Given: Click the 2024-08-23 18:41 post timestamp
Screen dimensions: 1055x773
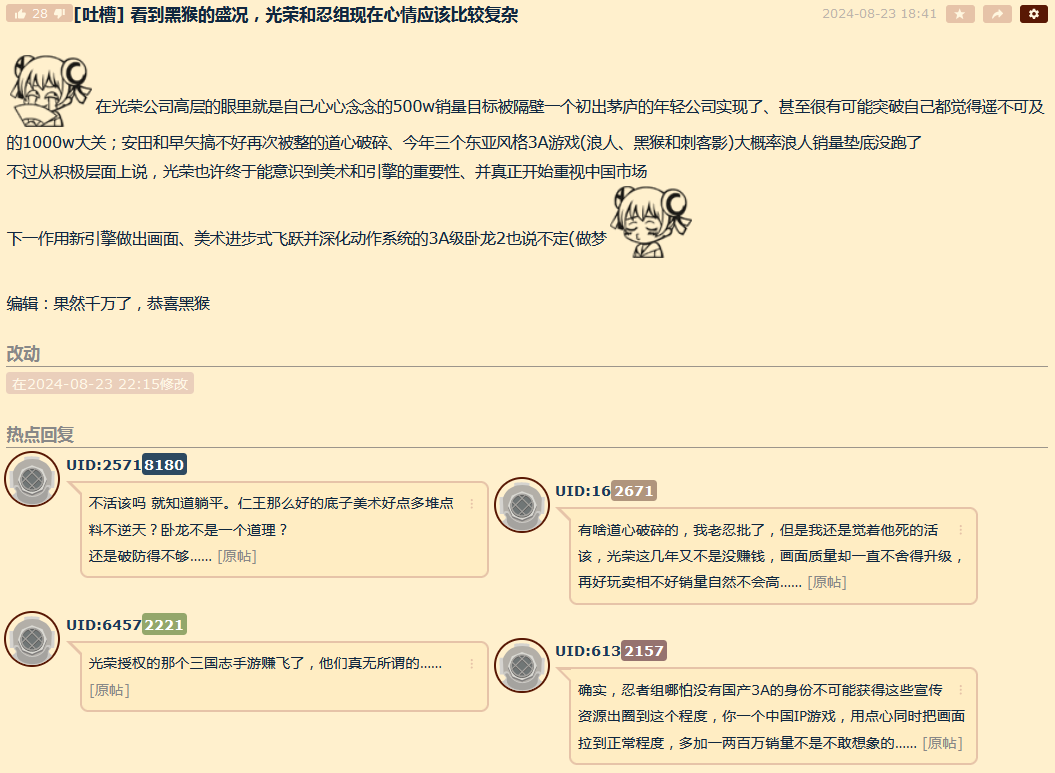Looking at the screenshot, I should pos(879,14).
